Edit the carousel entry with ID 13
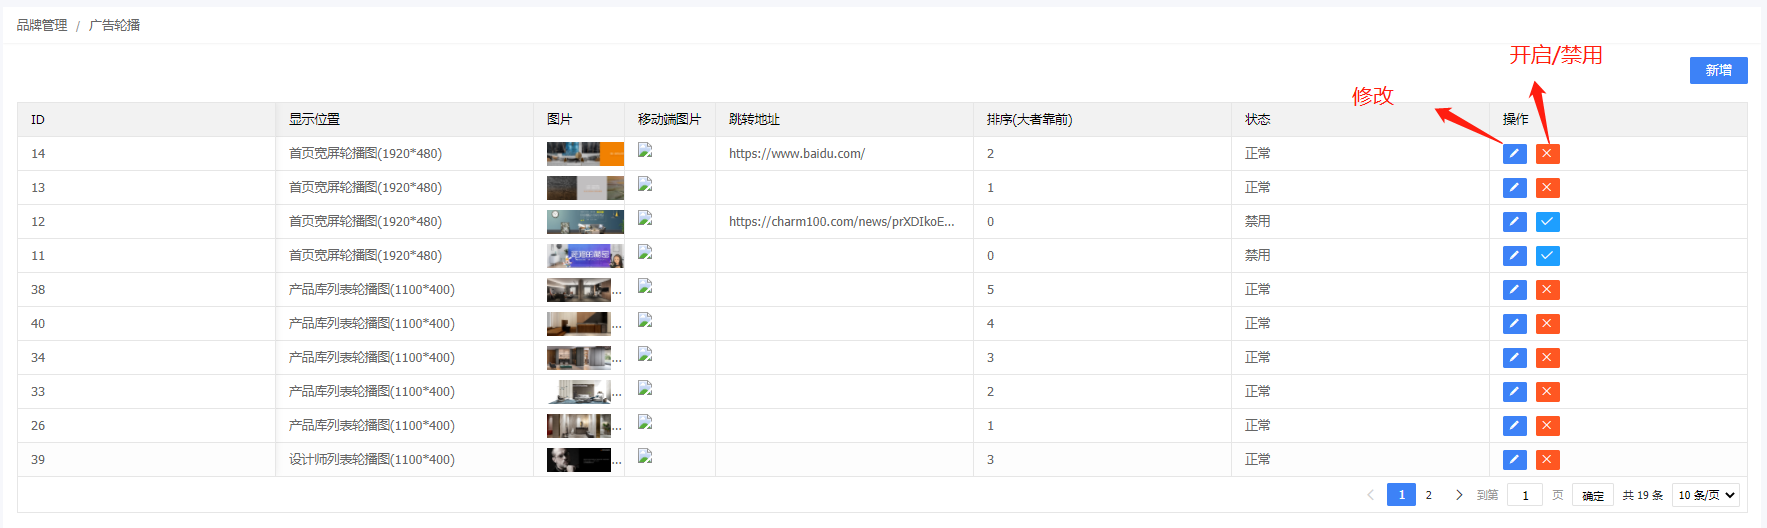This screenshot has width=1767, height=528. click(1514, 188)
